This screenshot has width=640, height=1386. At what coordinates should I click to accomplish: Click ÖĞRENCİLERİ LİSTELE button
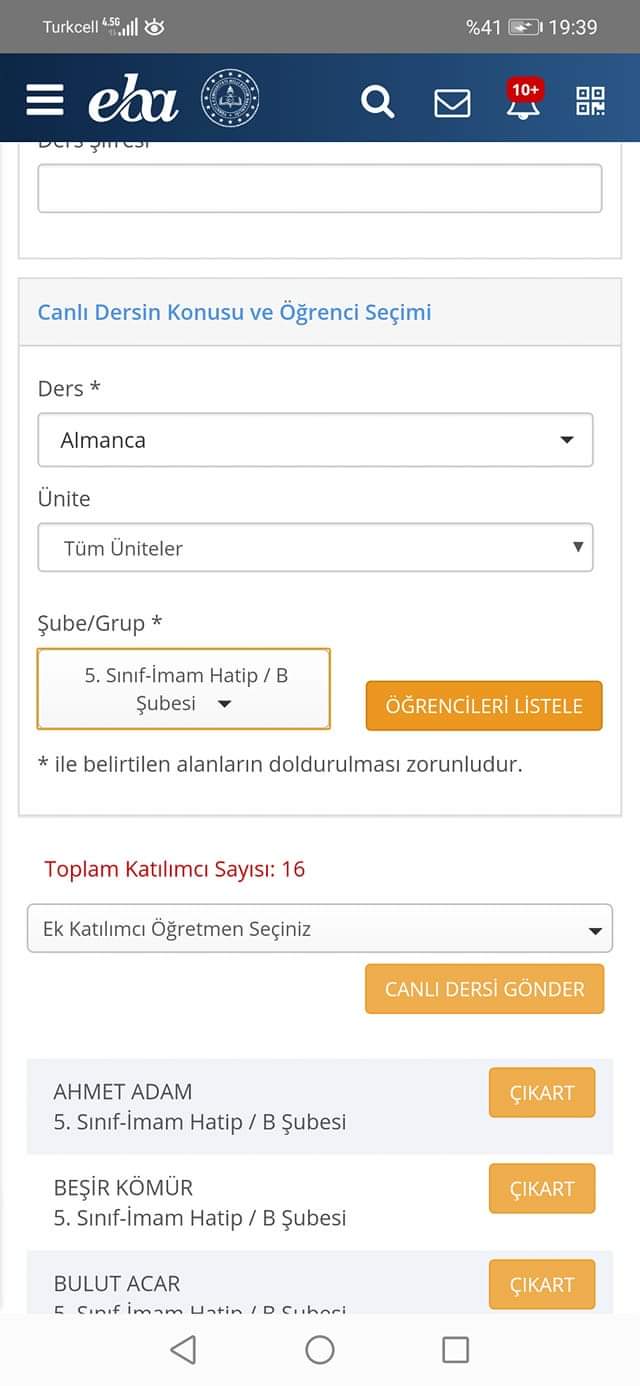tap(484, 706)
